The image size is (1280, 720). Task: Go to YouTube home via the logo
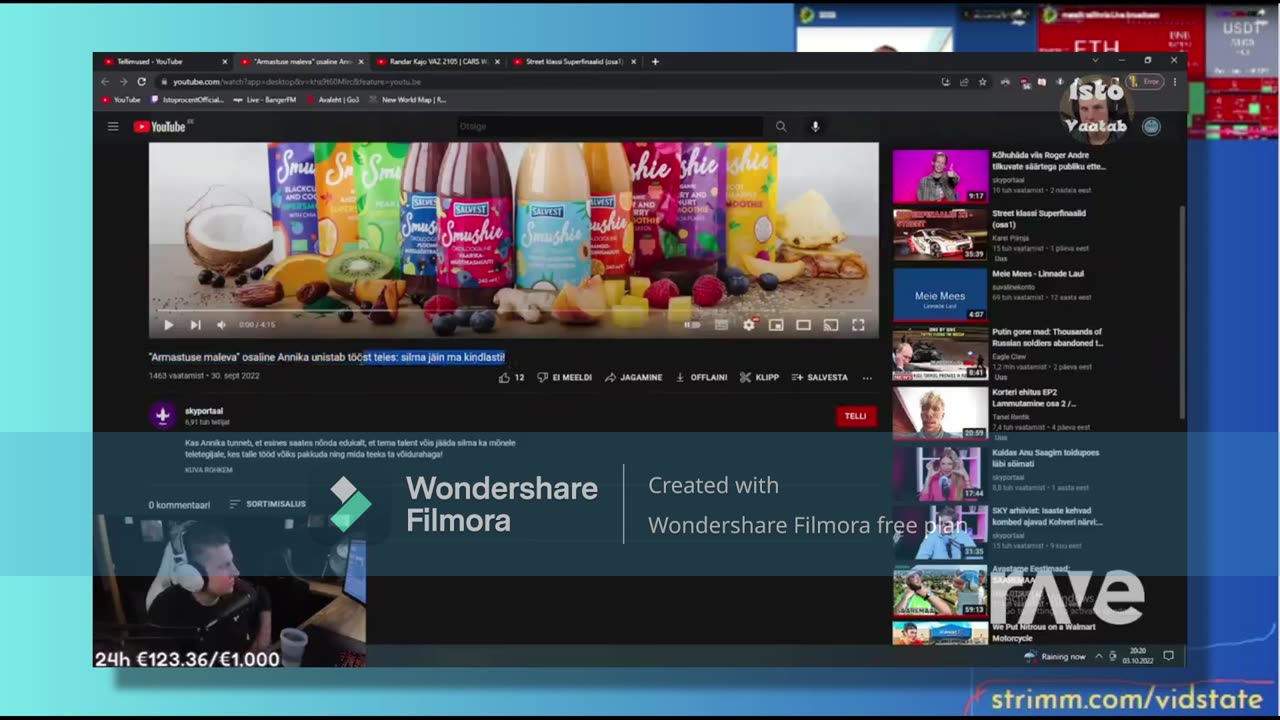160,127
